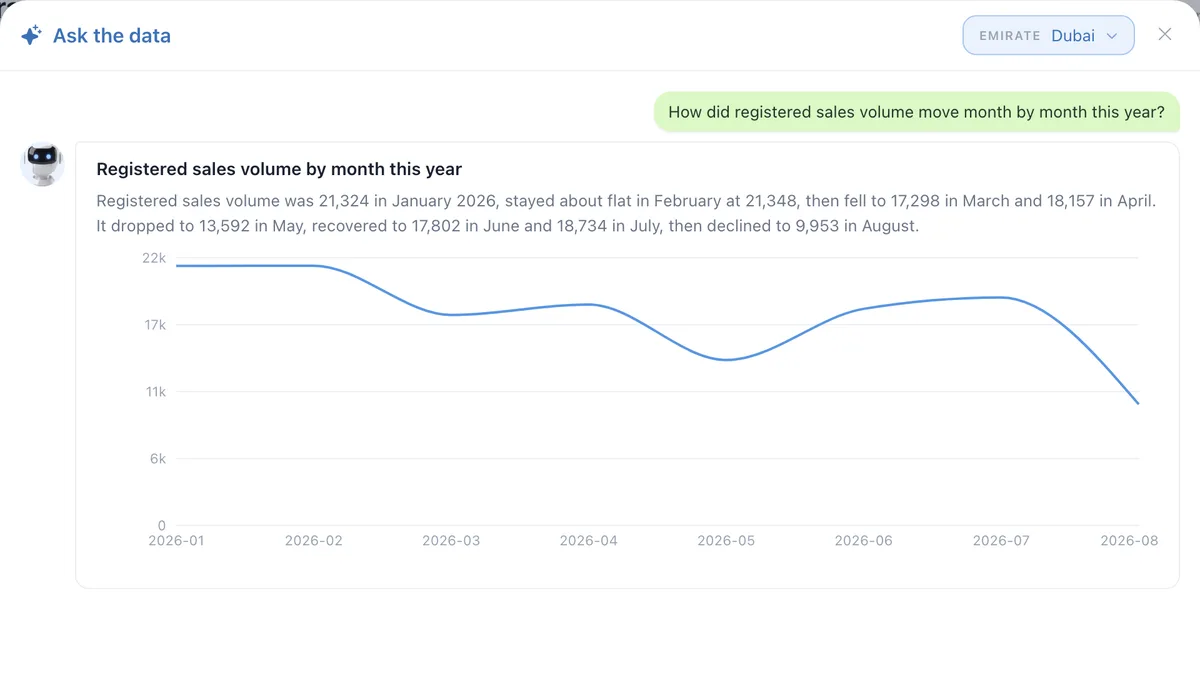Click the sparkle icon beside Ask the data

tap(31, 36)
